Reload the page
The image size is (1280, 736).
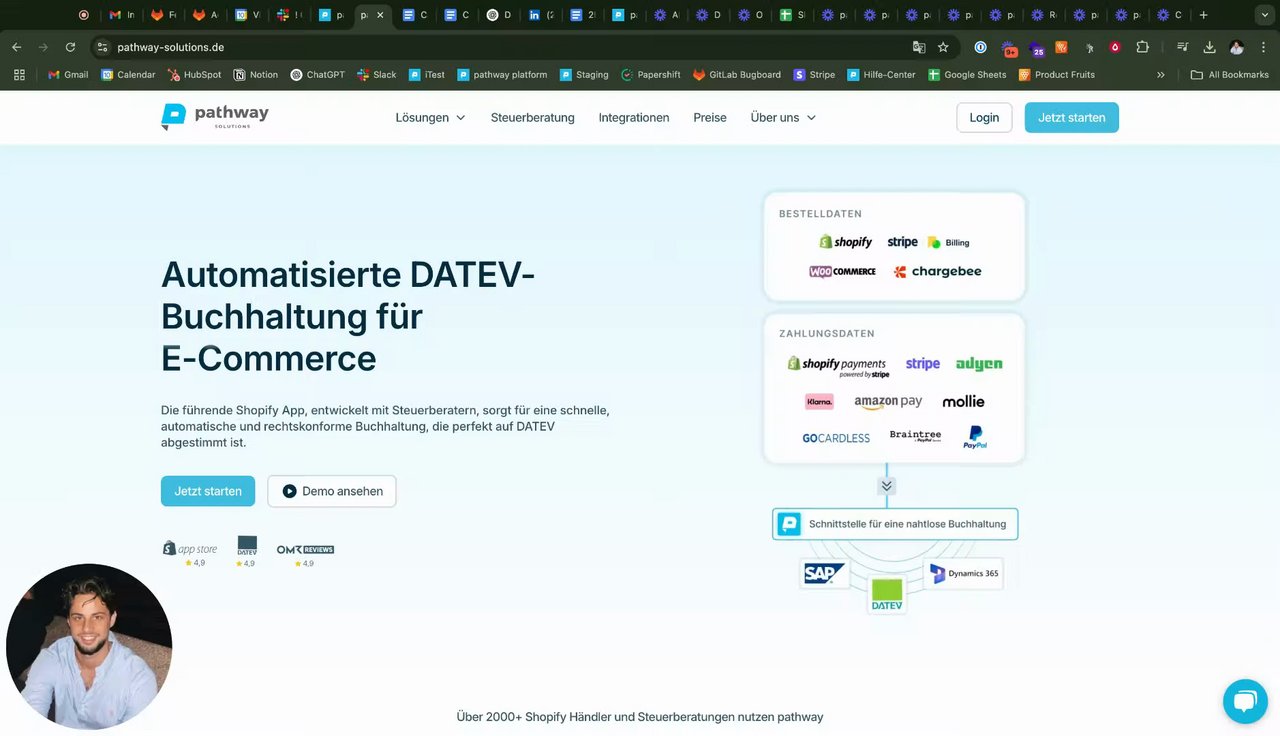pos(70,47)
